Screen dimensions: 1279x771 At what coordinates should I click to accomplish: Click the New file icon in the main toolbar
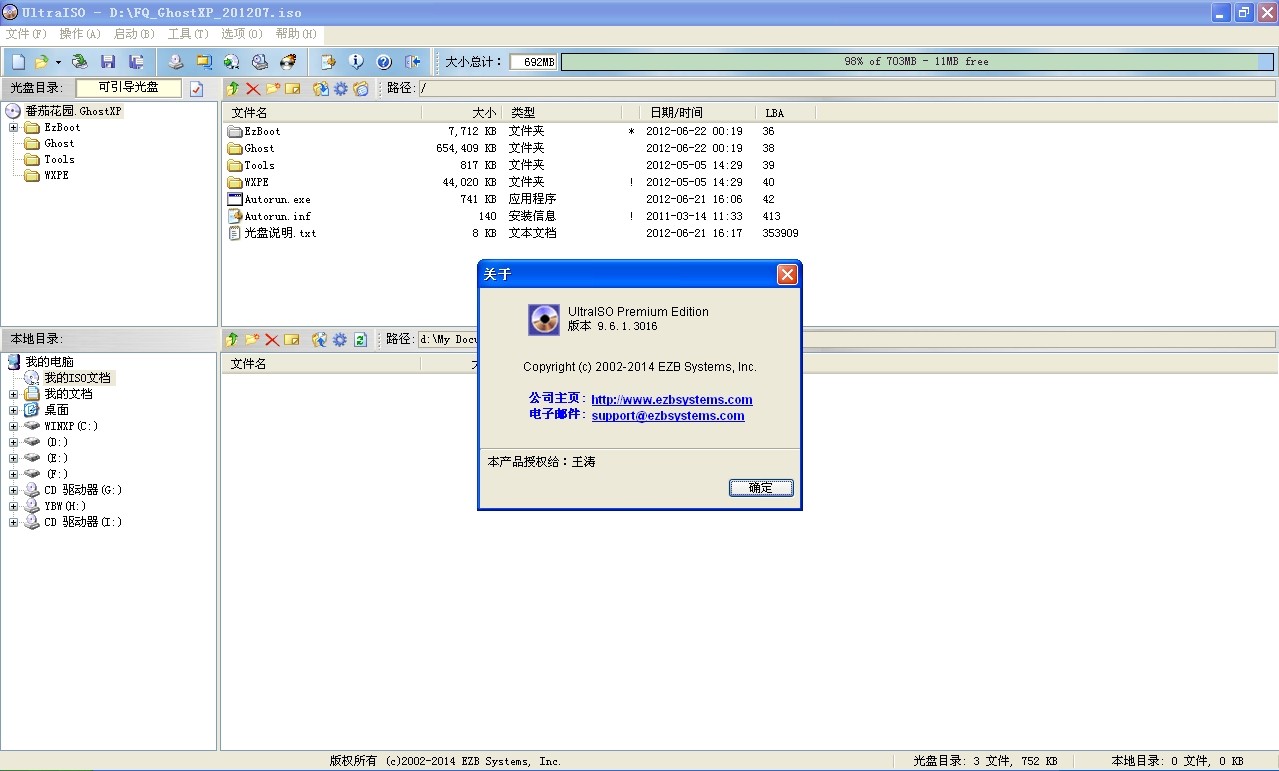click(x=18, y=62)
